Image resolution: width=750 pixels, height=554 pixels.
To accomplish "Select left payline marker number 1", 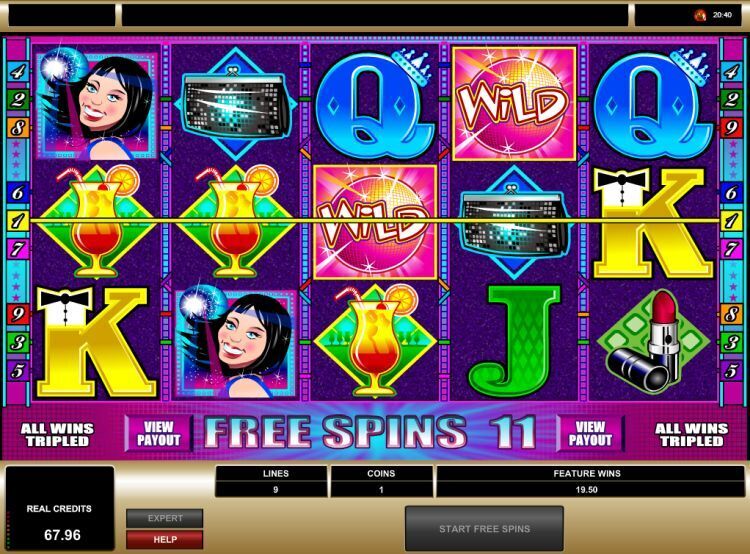I will [x=17, y=221].
